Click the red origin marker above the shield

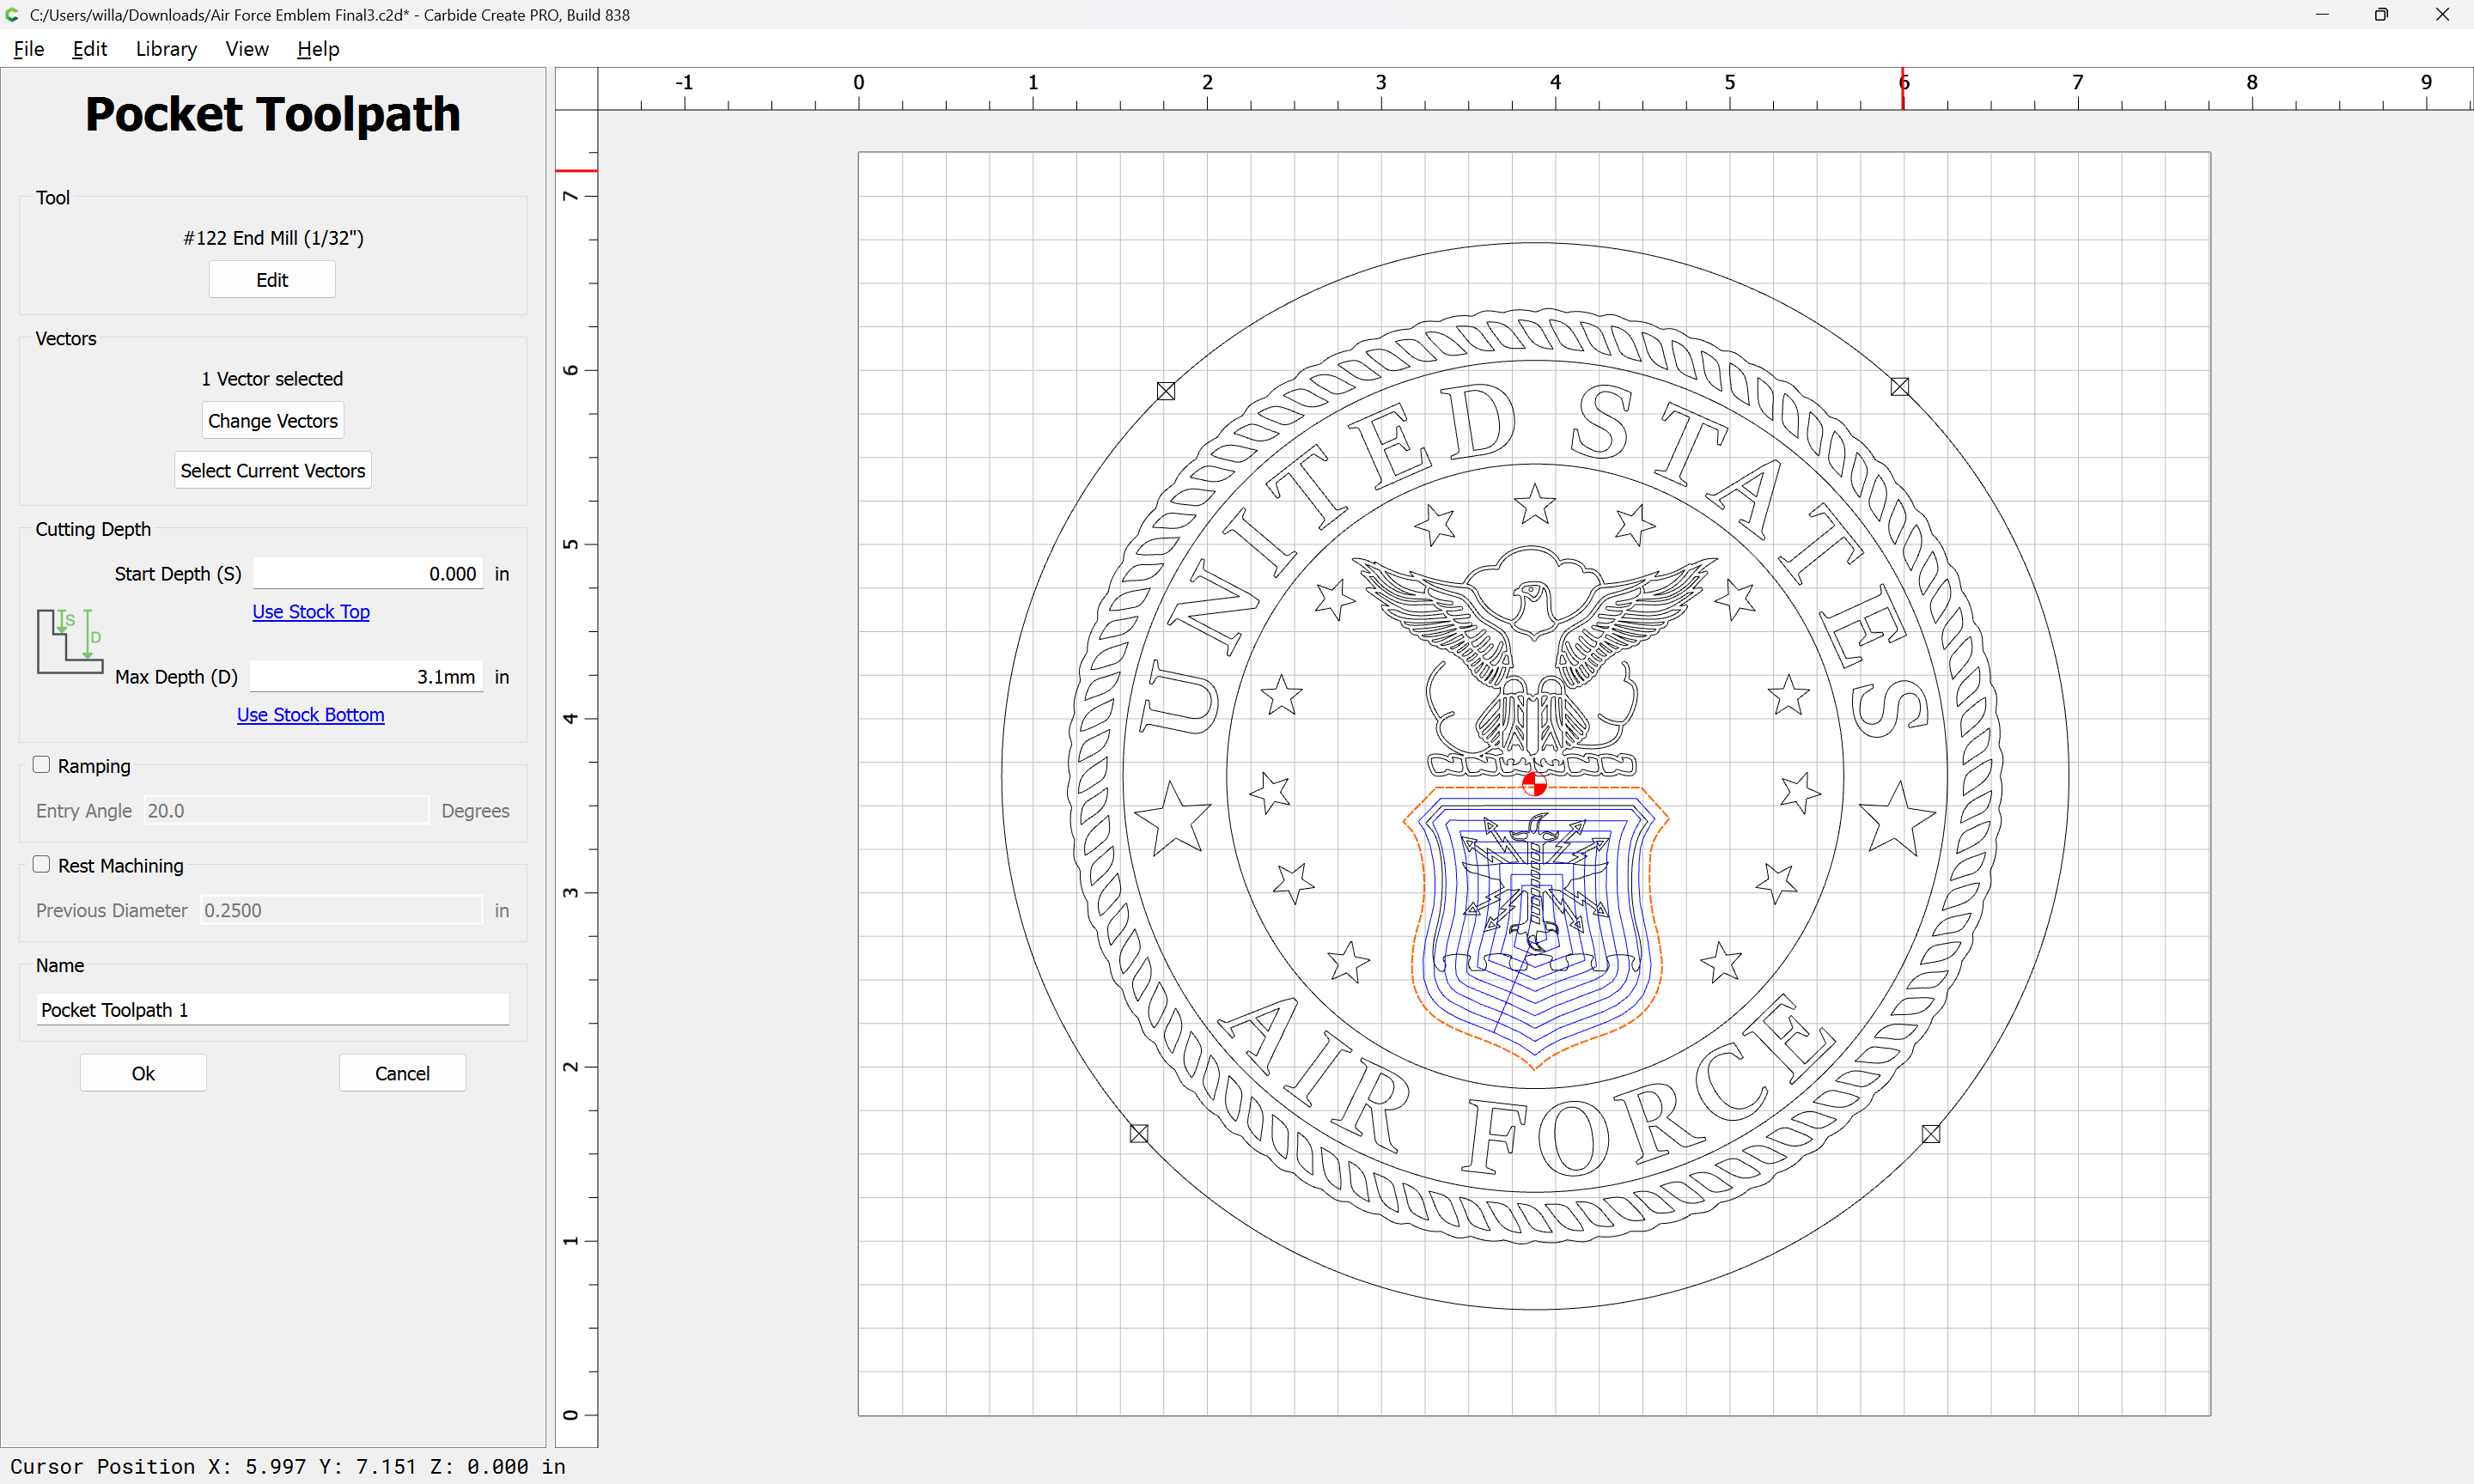click(x=1534, y=784)
